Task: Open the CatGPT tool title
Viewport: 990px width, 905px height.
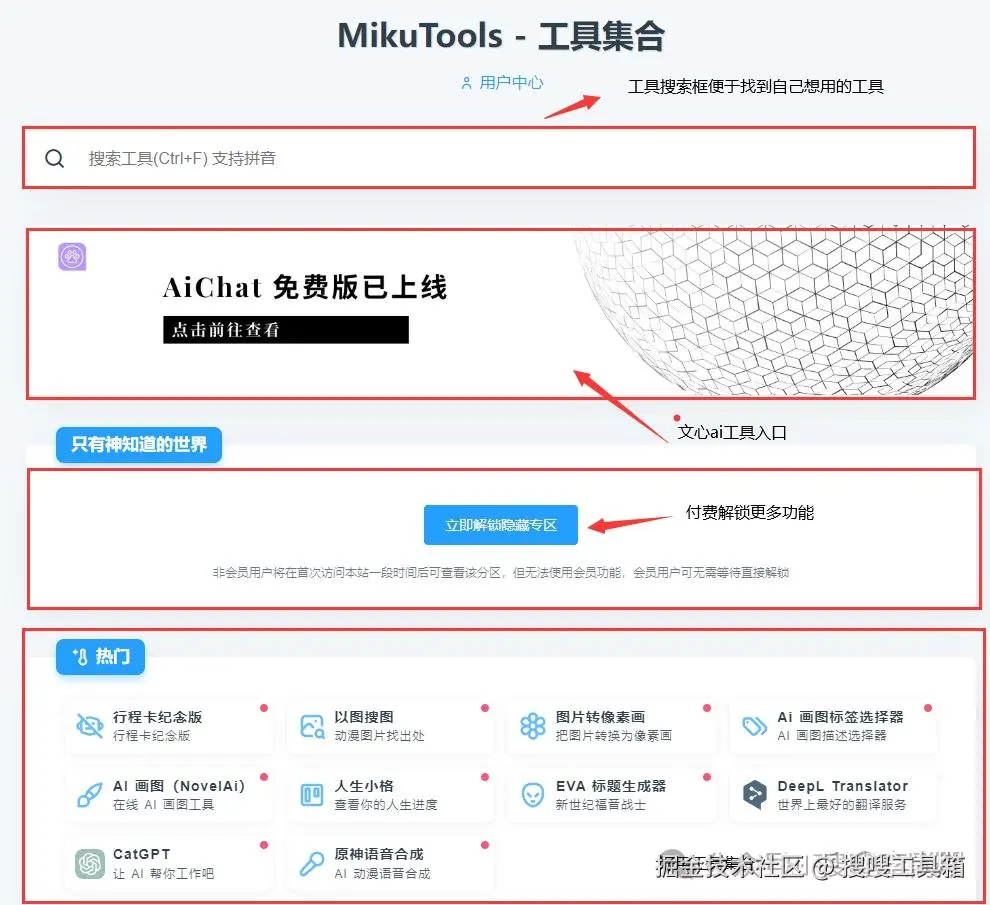Action: [141, 854]
